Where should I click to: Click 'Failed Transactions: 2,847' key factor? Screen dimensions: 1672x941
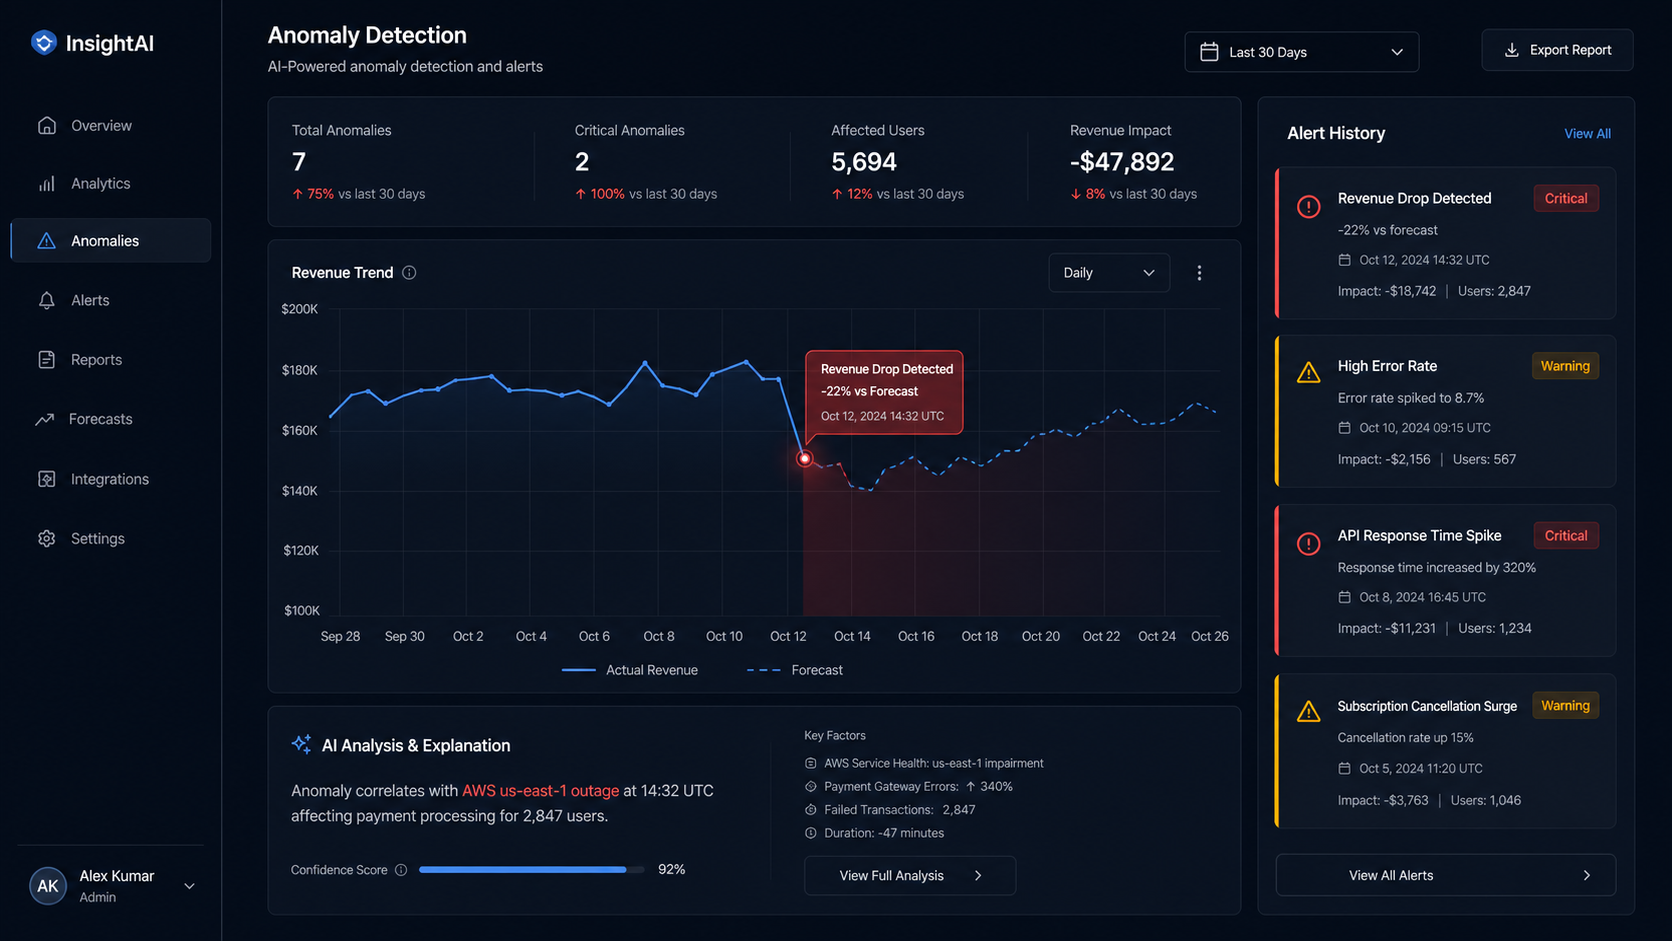coord(899,810)
